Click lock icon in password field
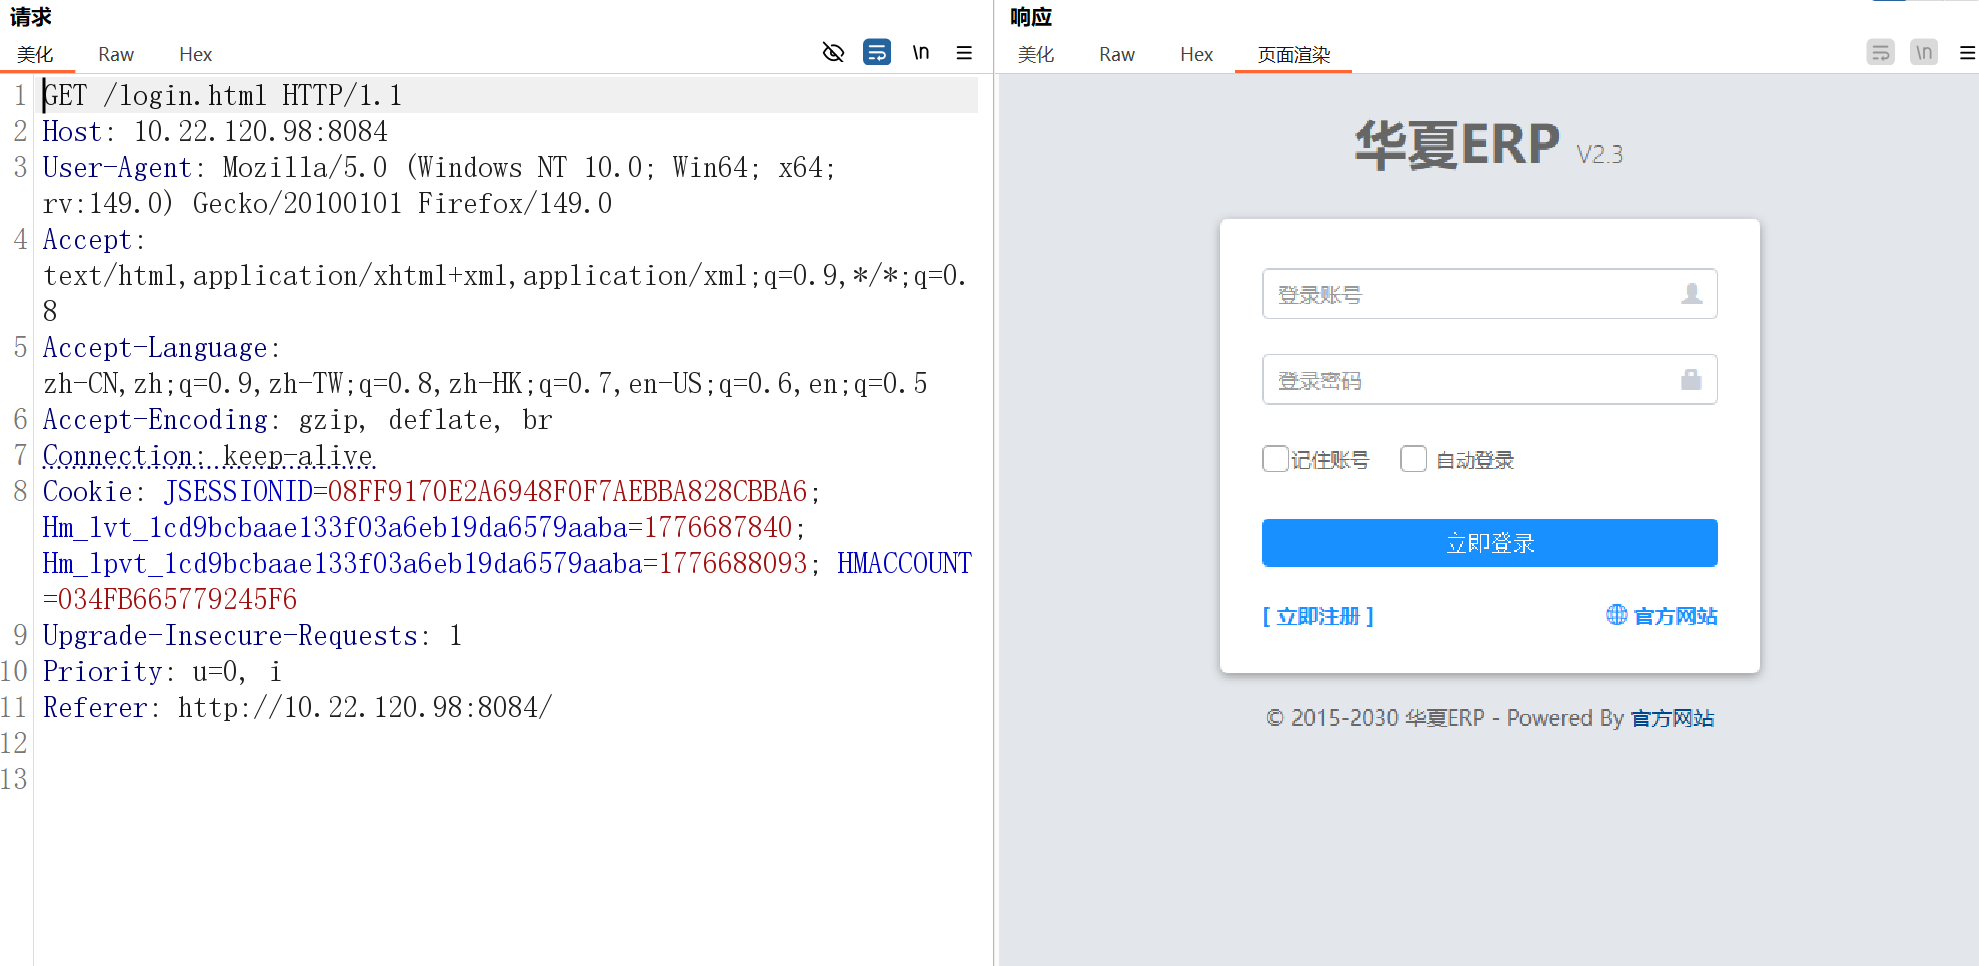This screenshot has width=1979, height=966. pyautogui.click(x=1691, y=380)
